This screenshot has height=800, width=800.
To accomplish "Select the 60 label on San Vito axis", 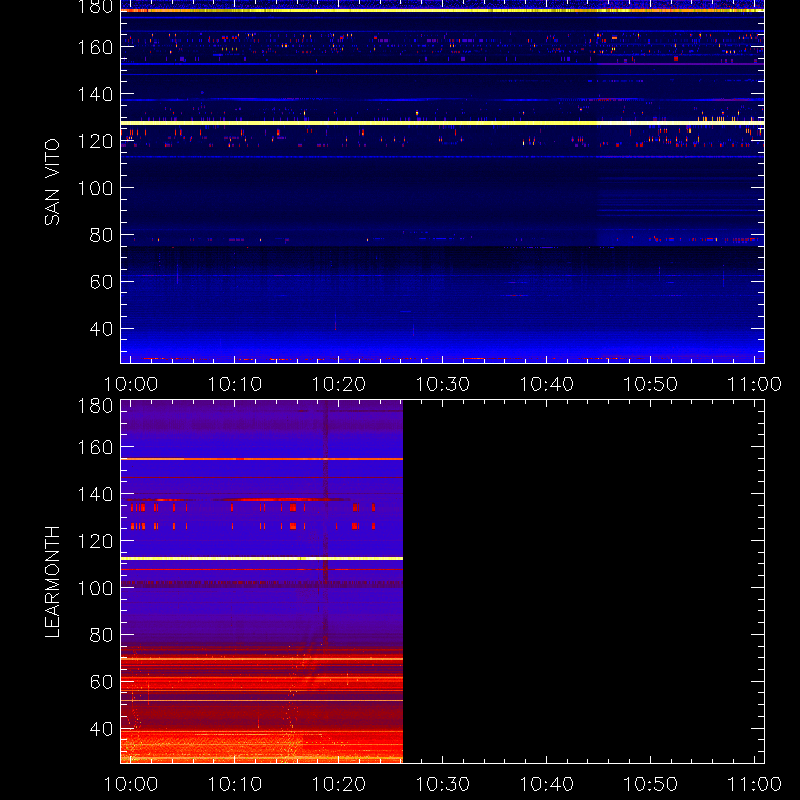I will [x=101, y=282].
